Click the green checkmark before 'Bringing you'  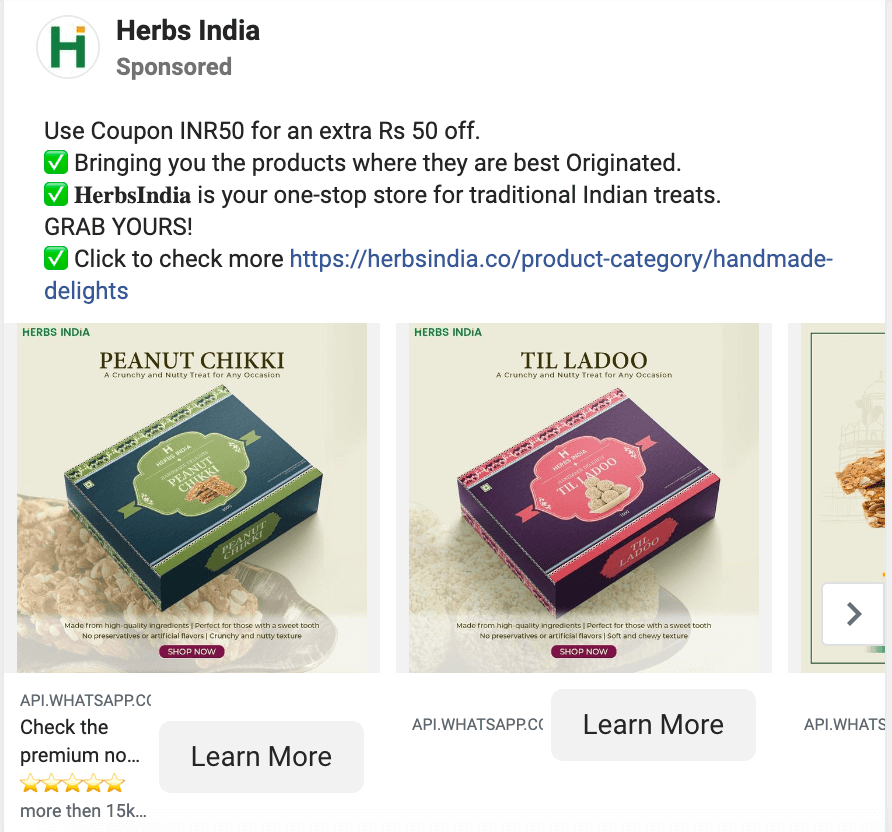pos(56,163)
